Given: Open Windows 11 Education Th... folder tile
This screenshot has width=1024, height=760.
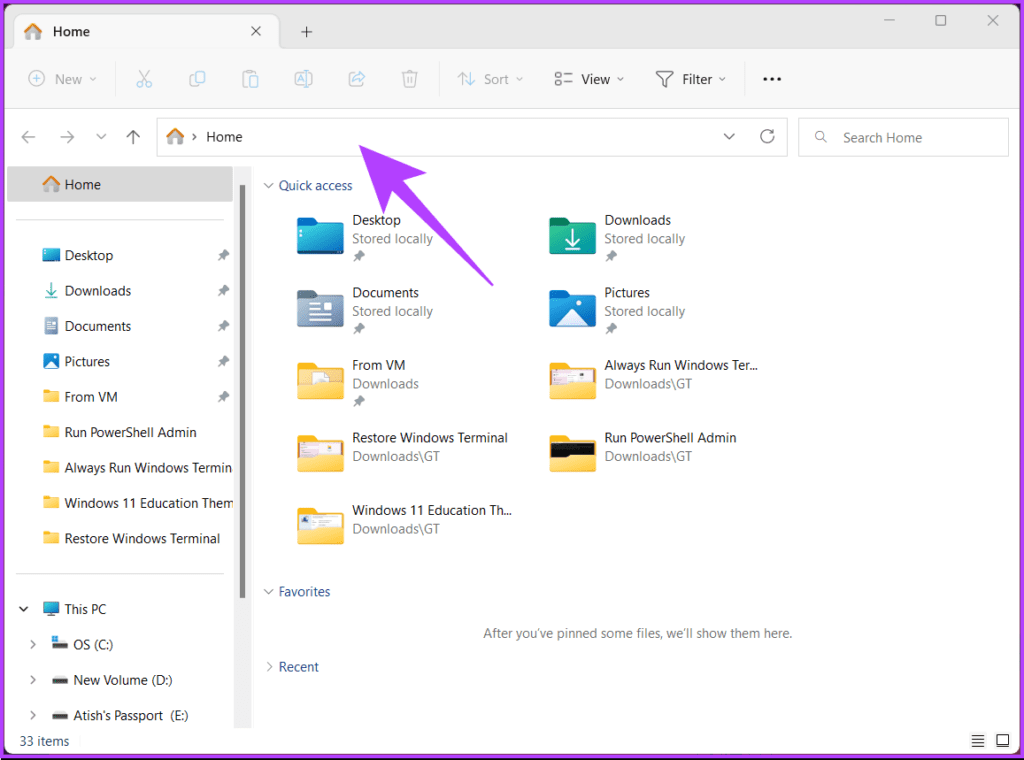Looking at the screenshot, I should click(x=405, y=525).
